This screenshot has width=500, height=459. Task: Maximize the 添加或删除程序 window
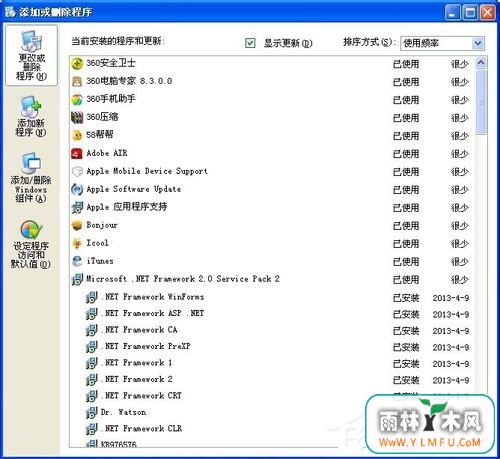pyautogui.click(x=470, y=13)
